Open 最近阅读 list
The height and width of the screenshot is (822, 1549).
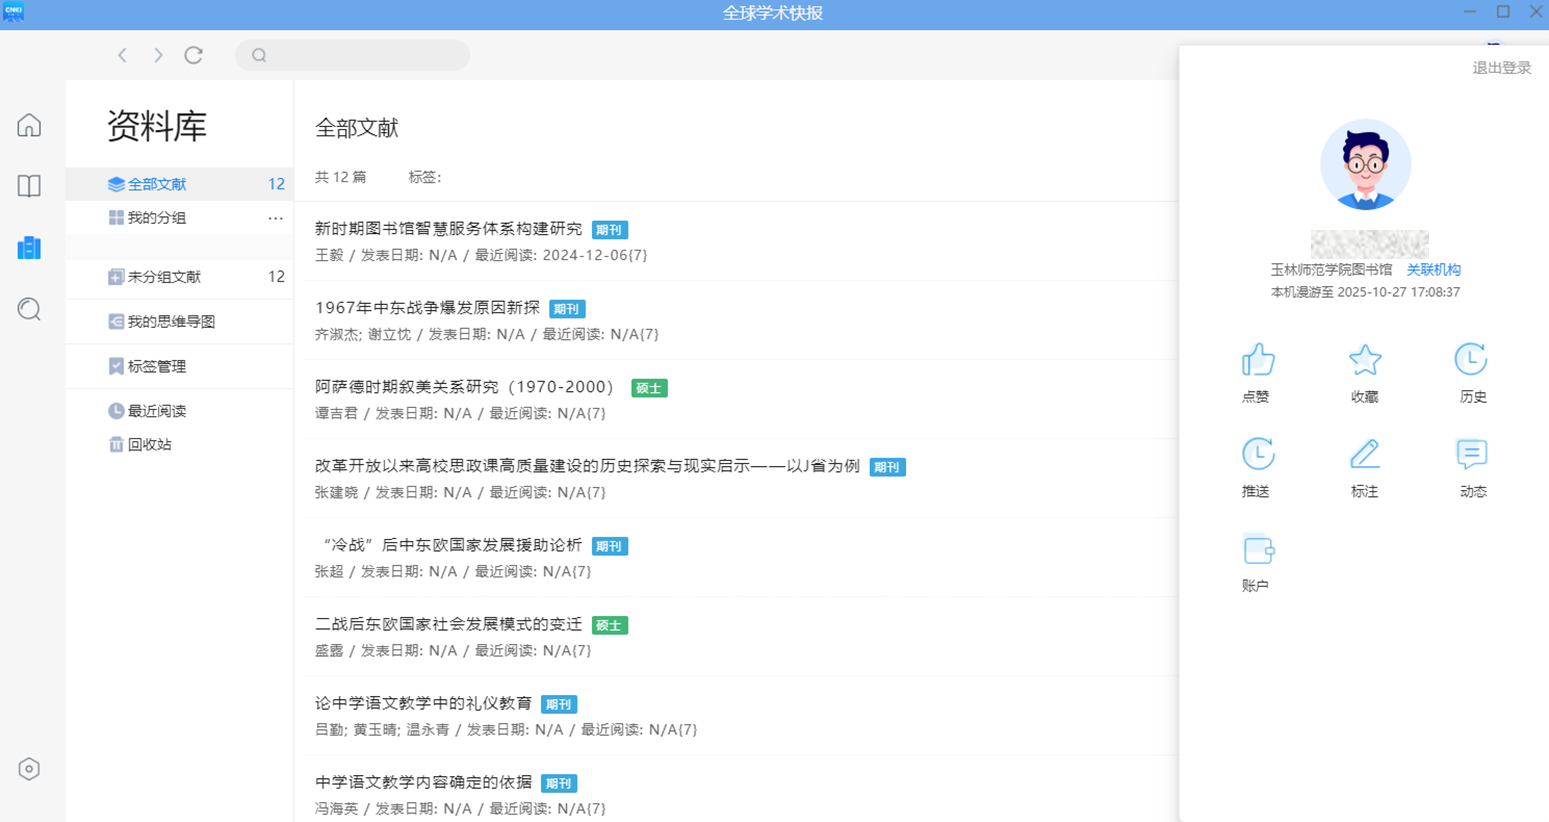(180, 411)
